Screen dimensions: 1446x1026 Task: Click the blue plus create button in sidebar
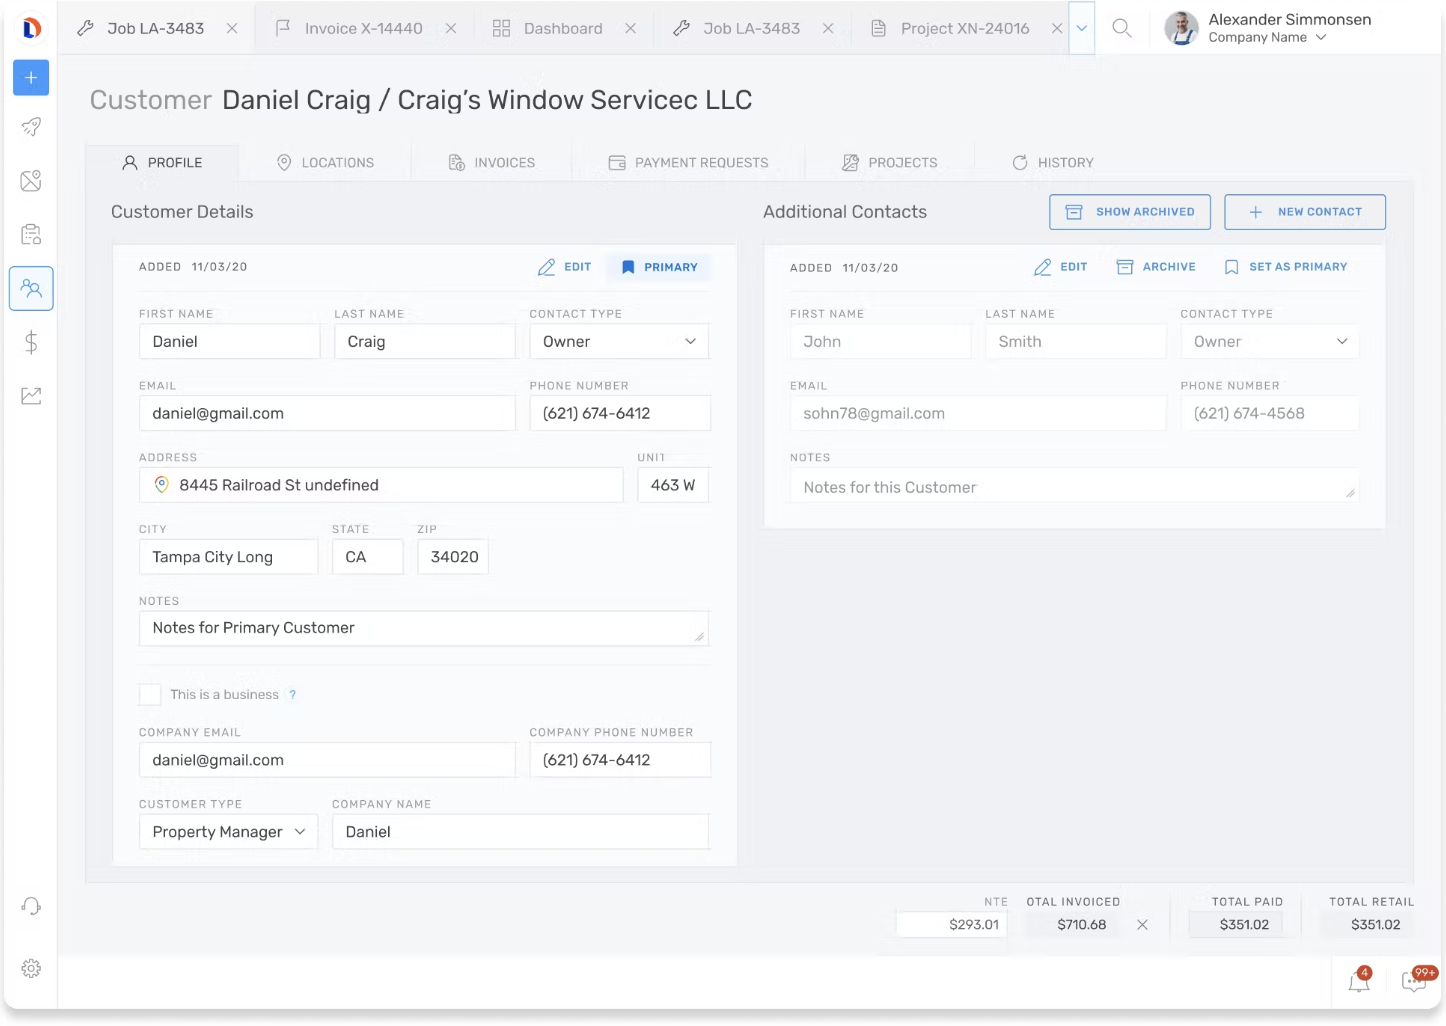coord(31,78)
